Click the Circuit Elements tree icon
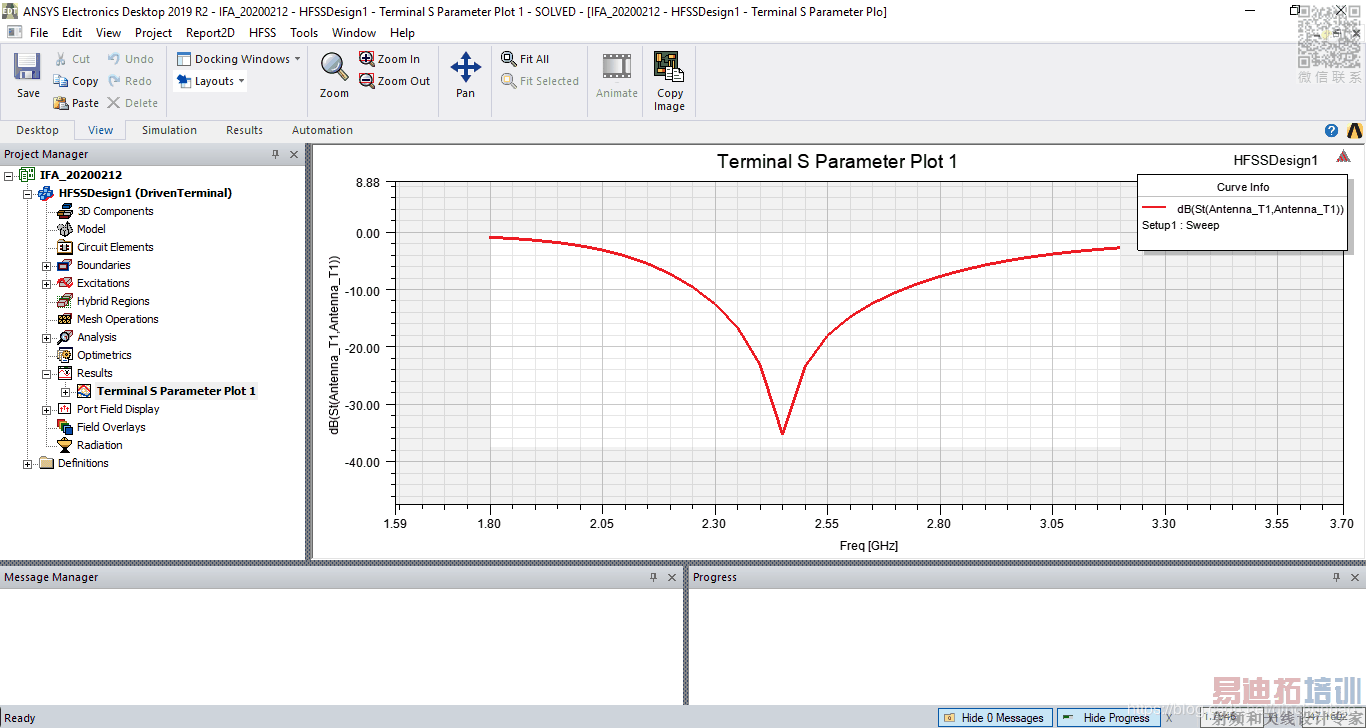The image size is (1366, 728). coord(65,247)
